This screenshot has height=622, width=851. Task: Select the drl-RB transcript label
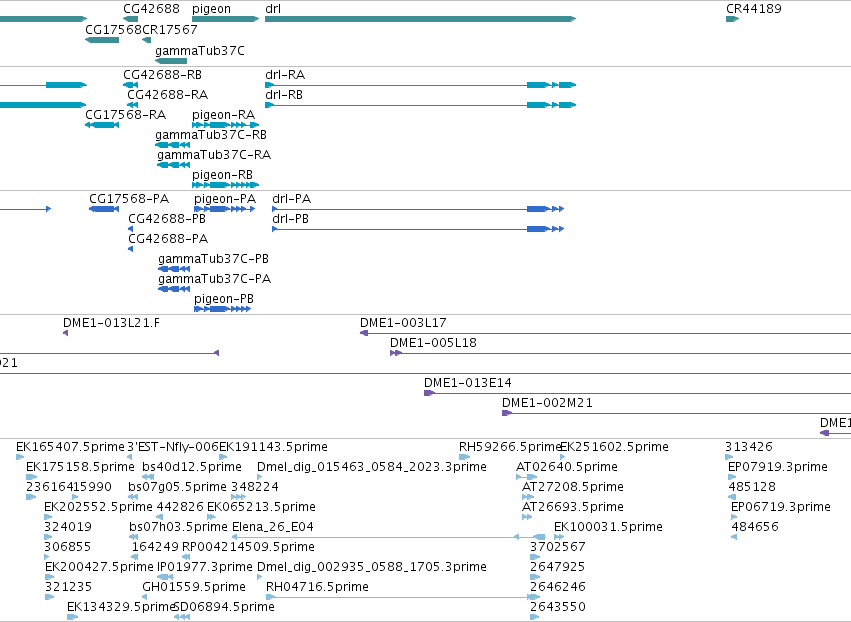[284, 95]
